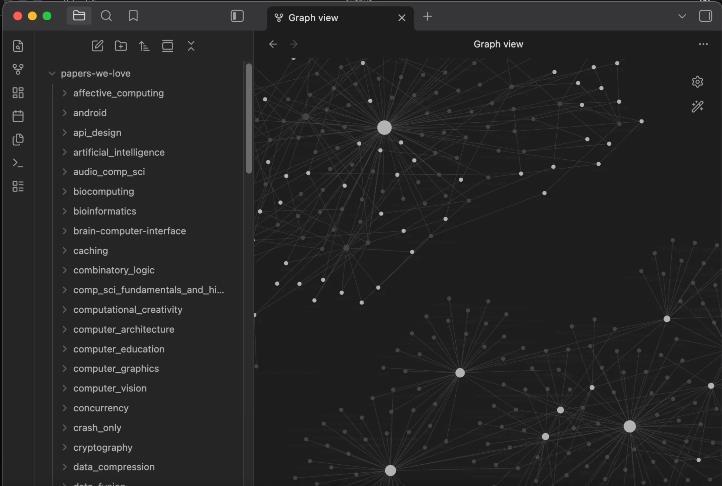Open the quick switcher from the ribbon
The image size is (722, 486).
click(18, 46)
